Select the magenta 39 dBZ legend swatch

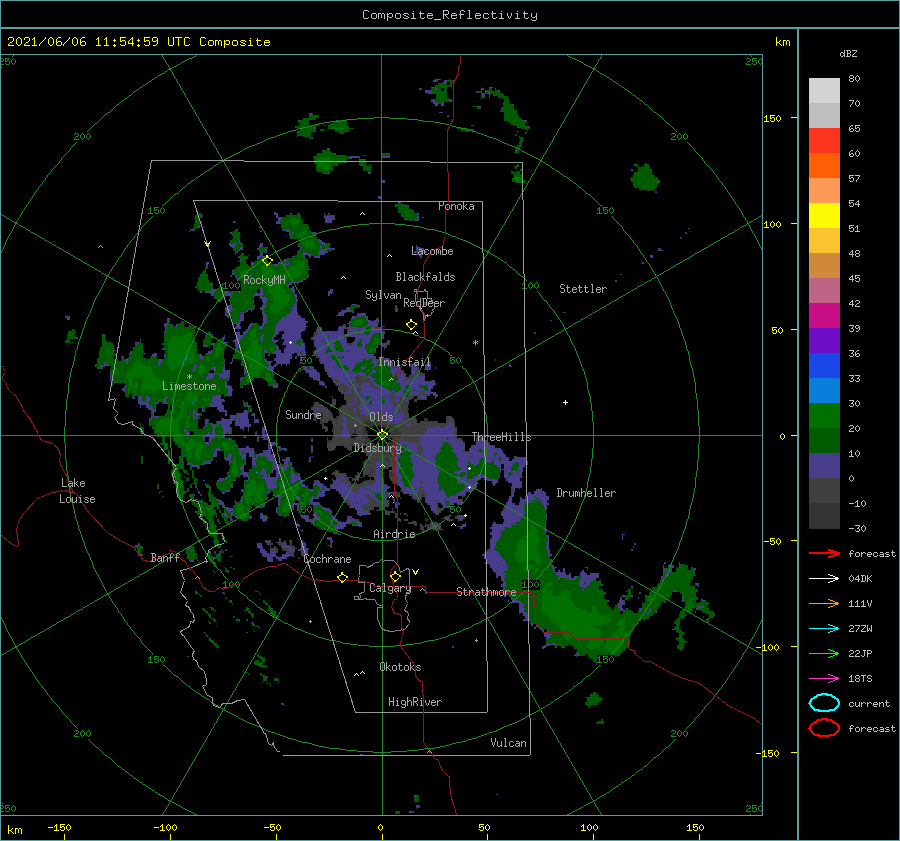click(x=824, y=315)
